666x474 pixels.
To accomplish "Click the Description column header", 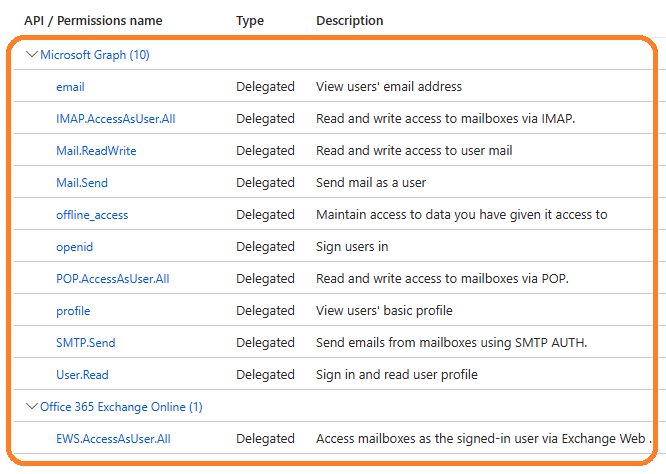I will 350,20.
